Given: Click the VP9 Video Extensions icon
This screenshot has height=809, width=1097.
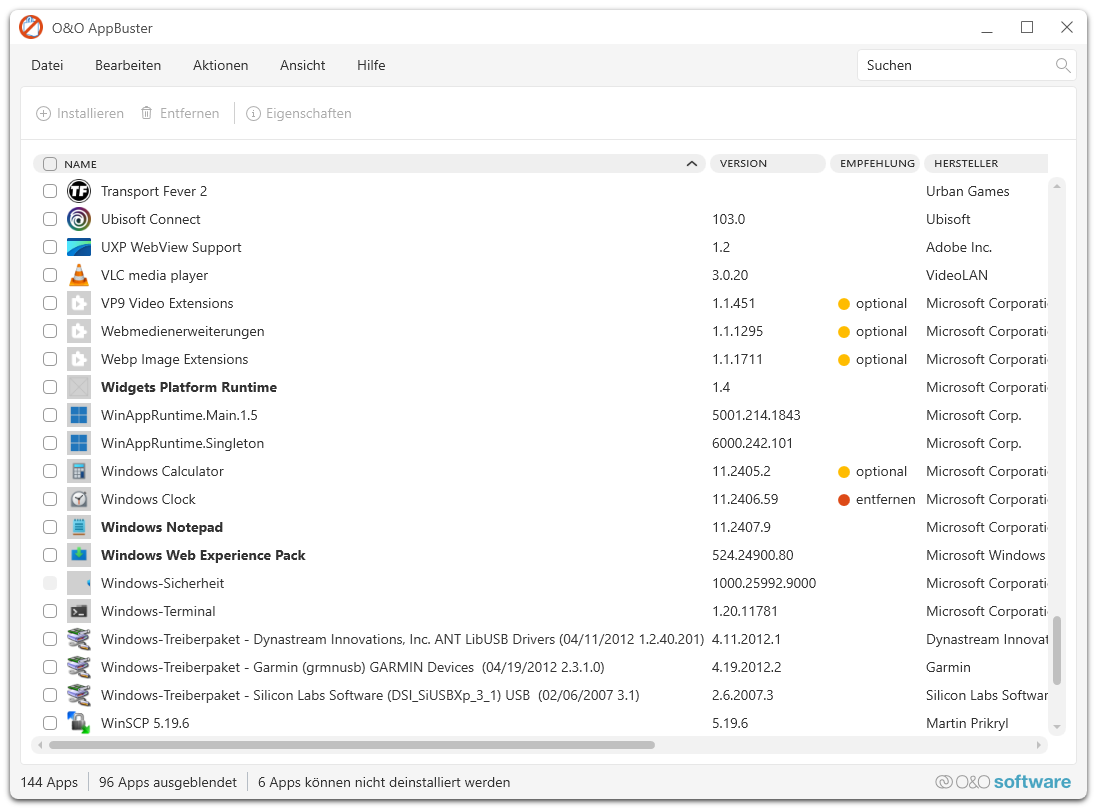Looking at the screenshot, I should click(79, 303).
